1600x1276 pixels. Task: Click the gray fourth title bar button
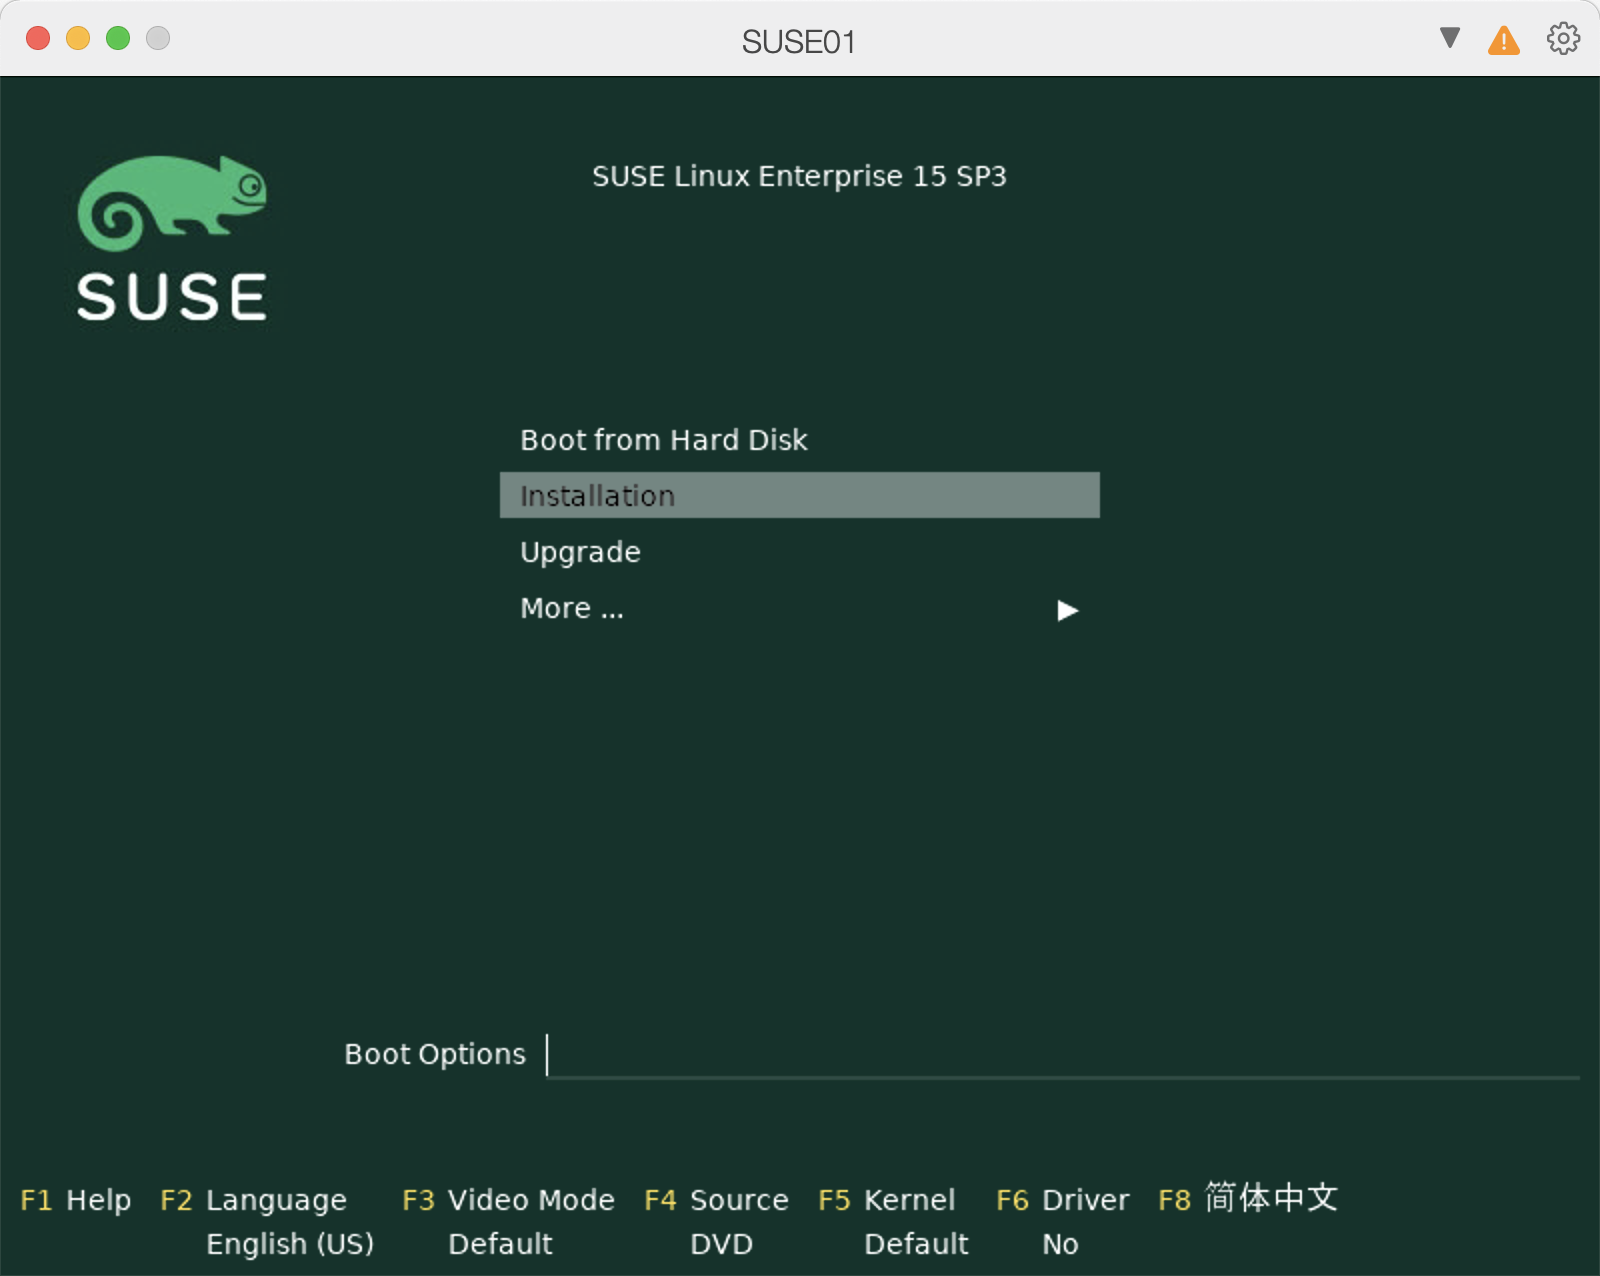point(158,38)
